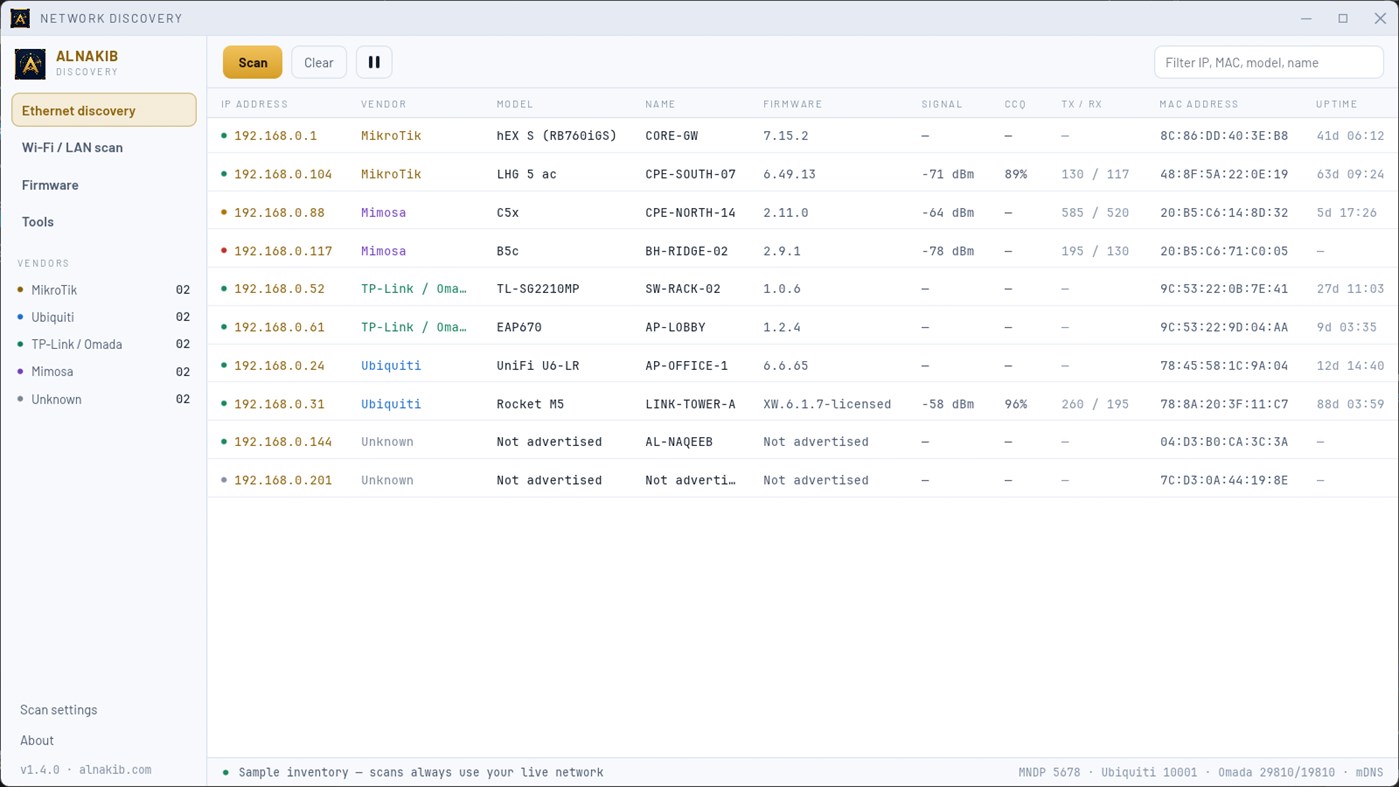Open IP address 192.168.0.104

click(283, 174)
